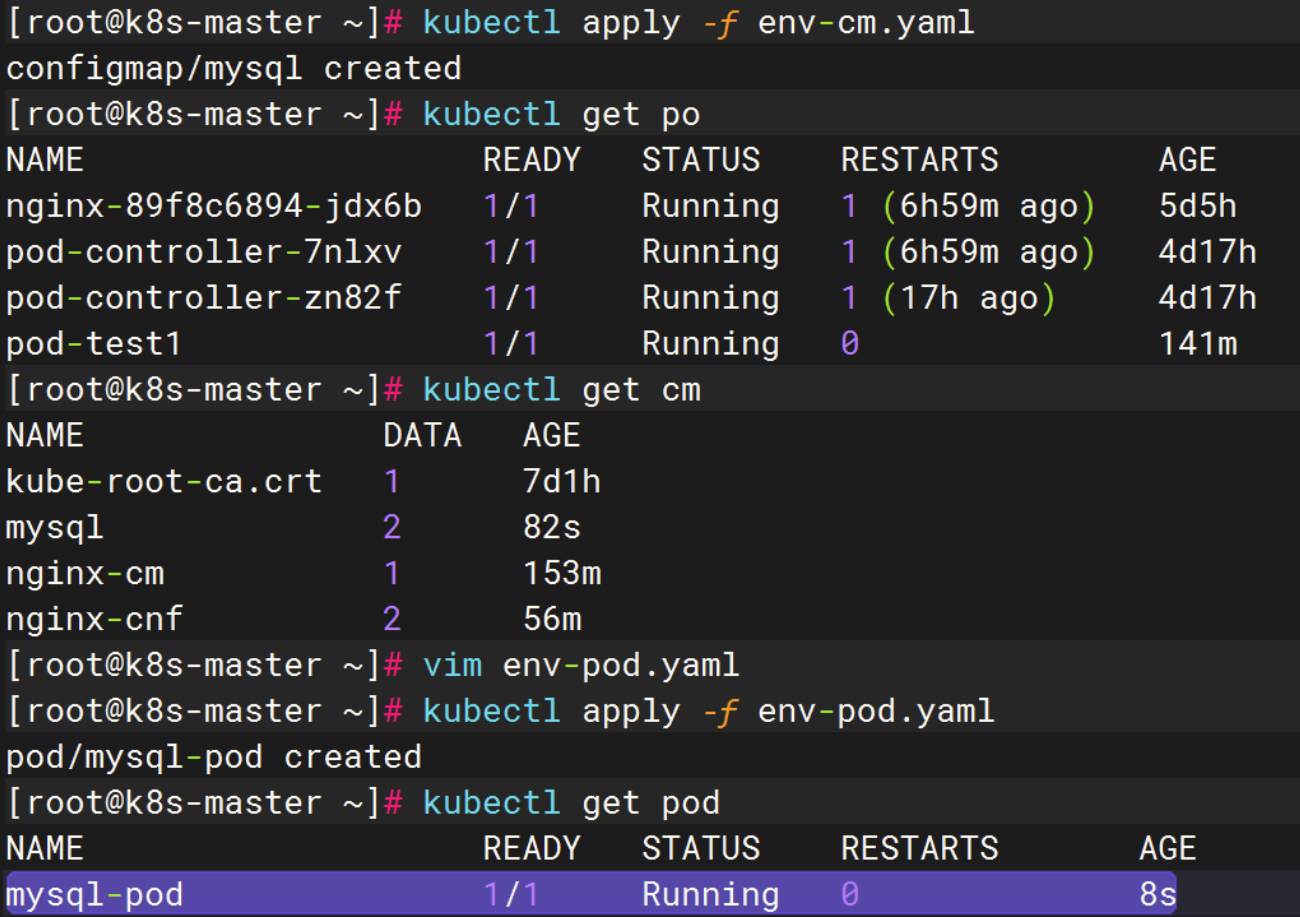Select the pod name pod-controller-7nlxv
The image size is (1300, 917).
click(x=204, y=252)
